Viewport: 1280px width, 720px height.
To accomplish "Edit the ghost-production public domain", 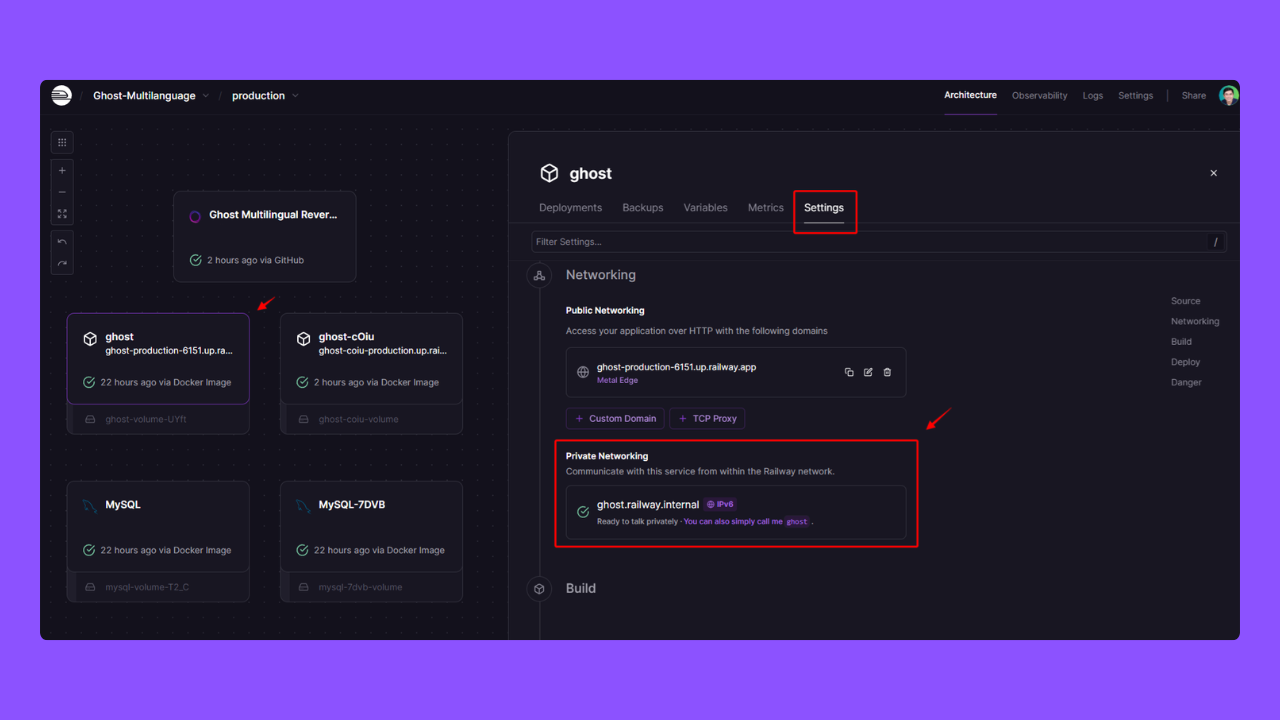I will pos(868,372).
